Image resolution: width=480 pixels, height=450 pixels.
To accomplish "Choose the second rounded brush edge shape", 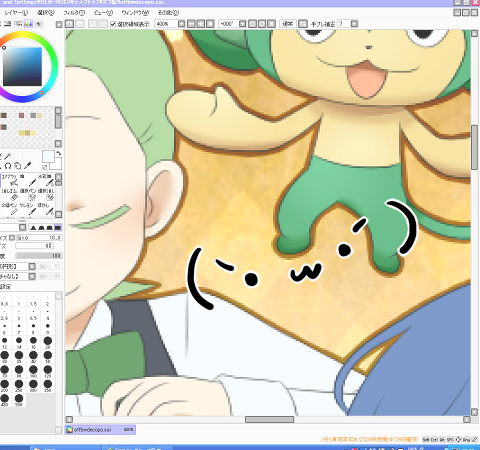I will [x=41, y=228].
